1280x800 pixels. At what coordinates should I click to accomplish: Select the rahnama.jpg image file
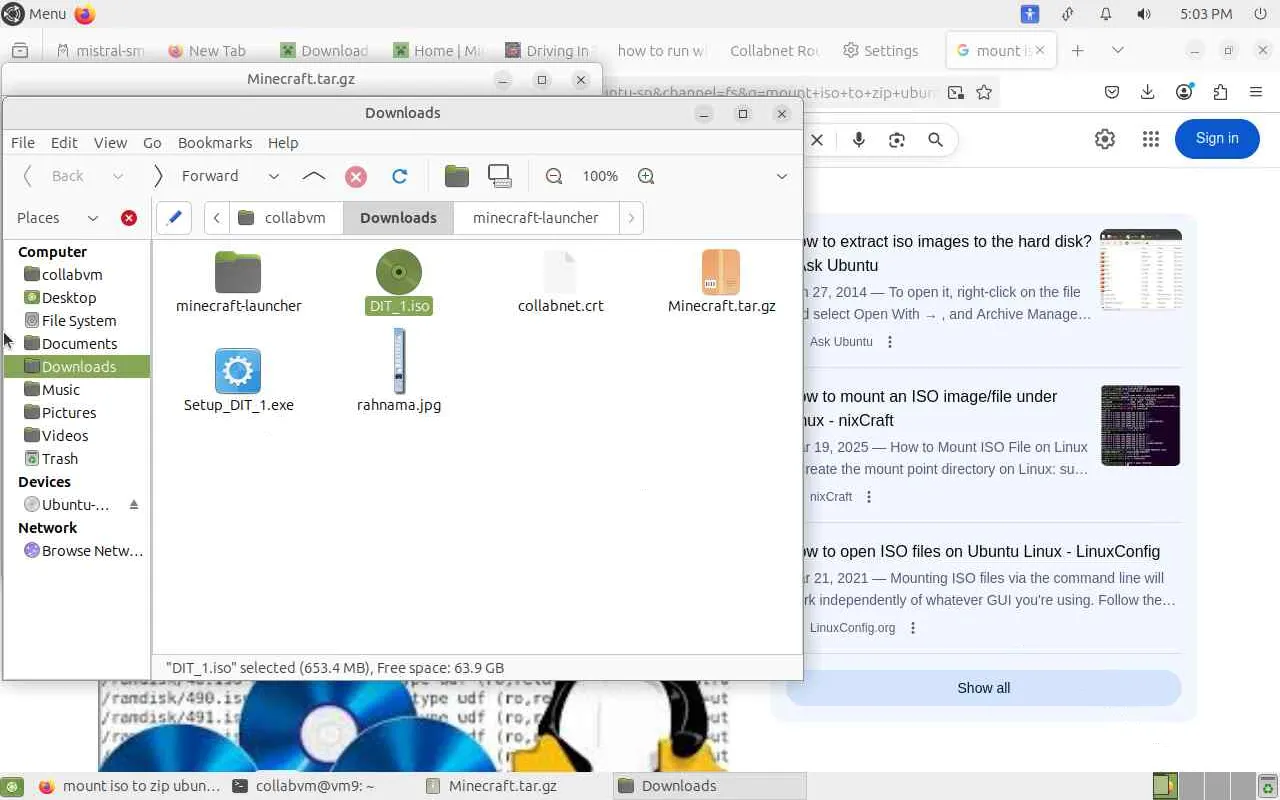(x=399, y=371)
